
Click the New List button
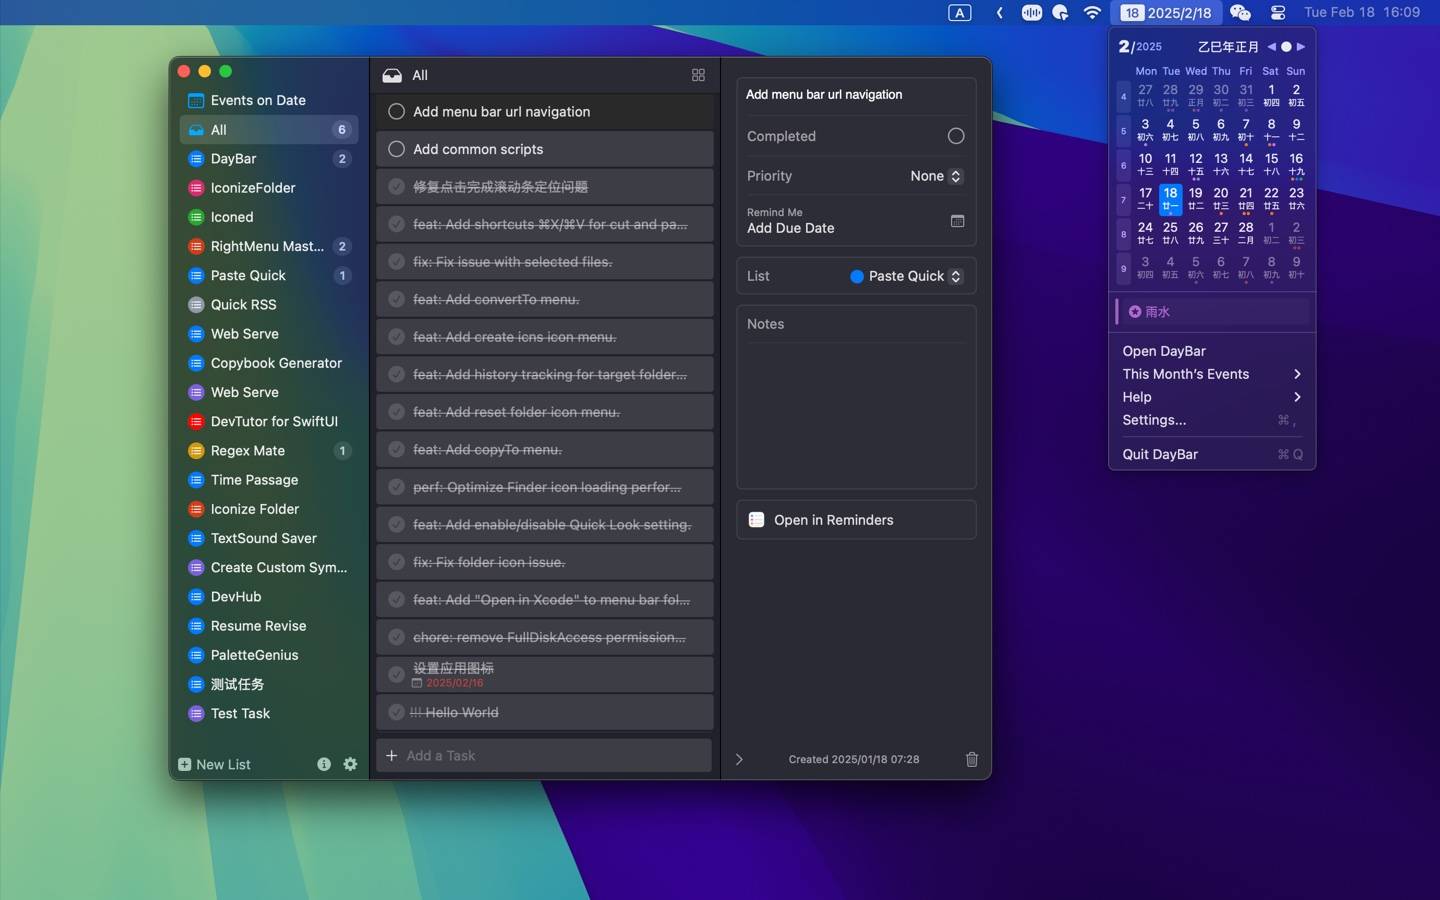pos(214,765)
